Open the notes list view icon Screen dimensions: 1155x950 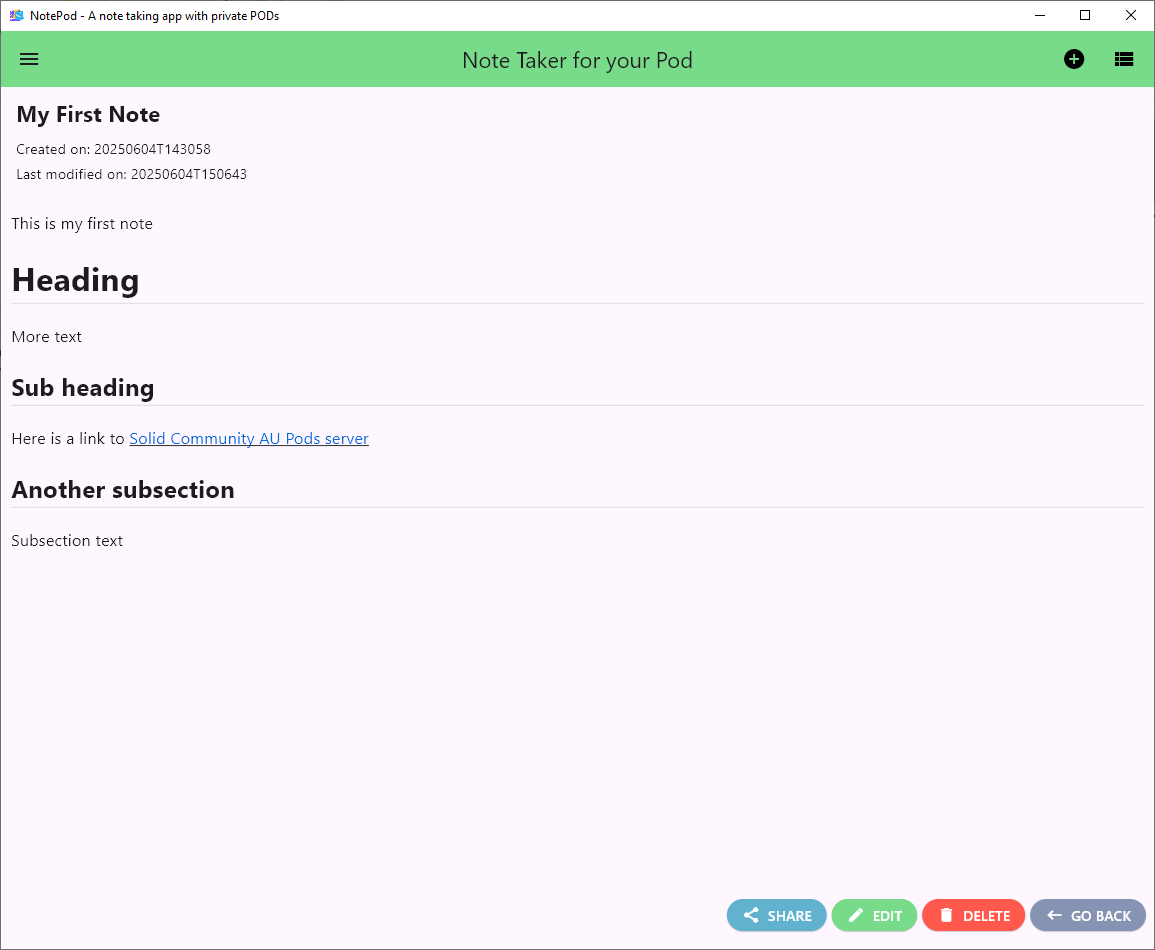pos(1124,59)
